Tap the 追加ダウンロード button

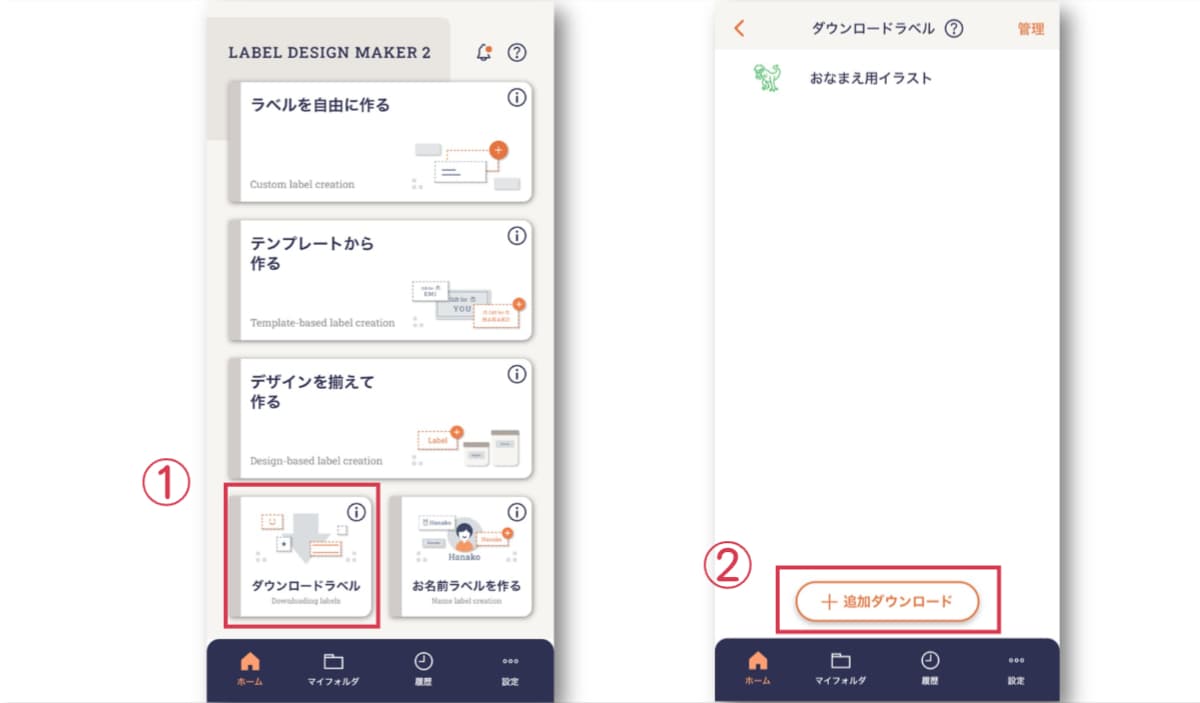click(x=887, y=602)
